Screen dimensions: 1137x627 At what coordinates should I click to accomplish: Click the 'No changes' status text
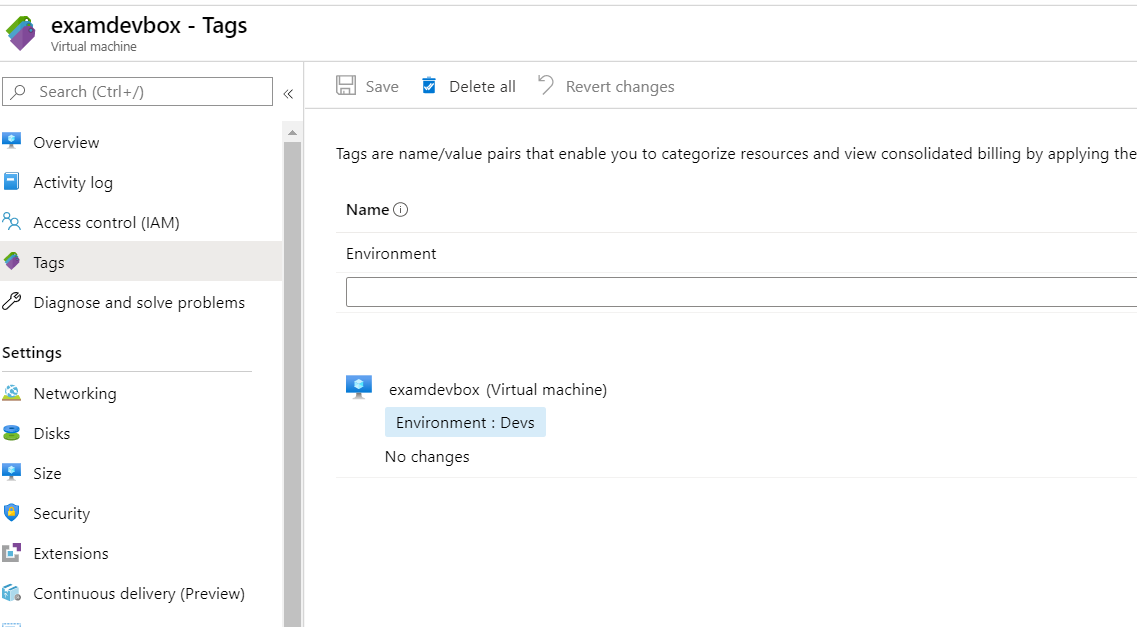tap(427, 457)
